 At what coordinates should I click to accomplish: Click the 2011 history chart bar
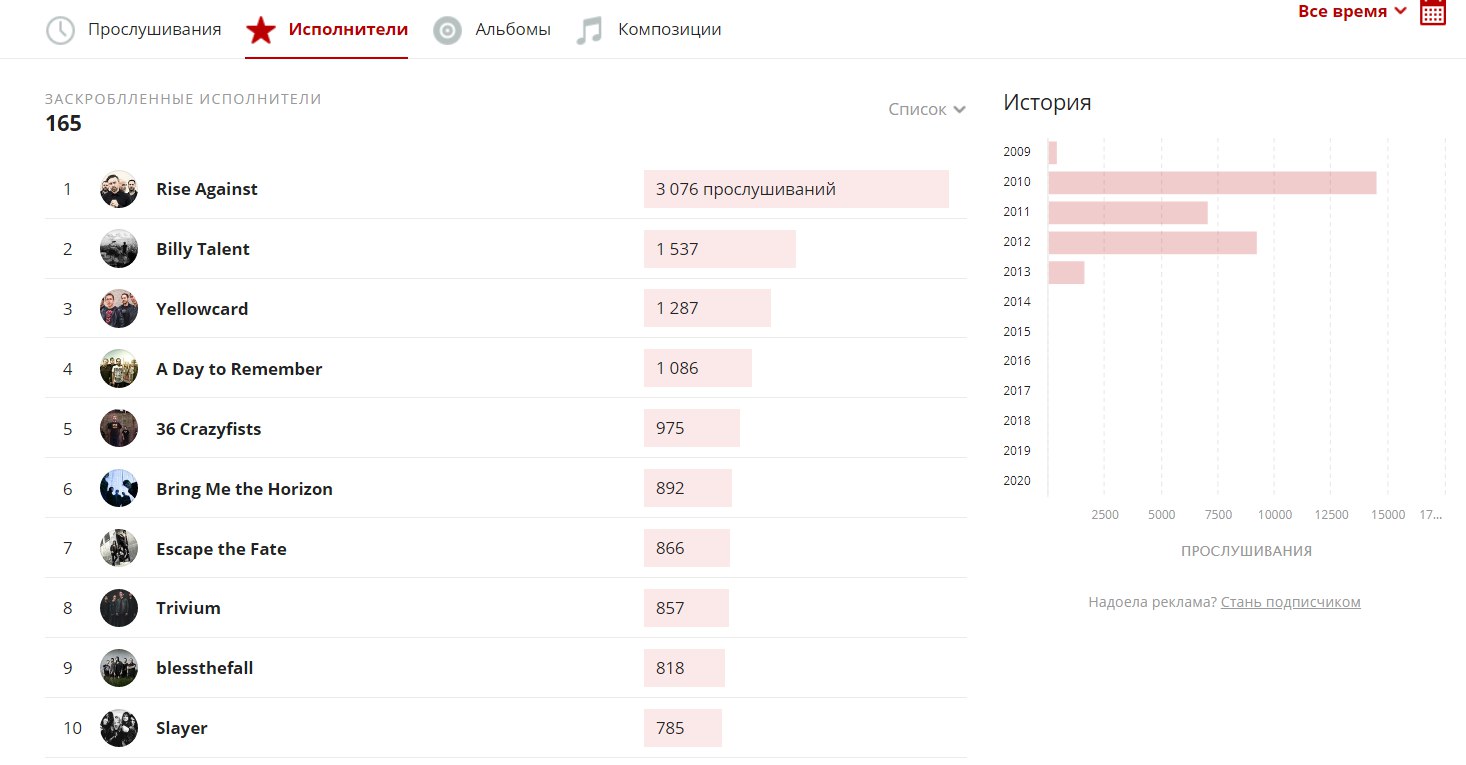tap(1128, 213)
